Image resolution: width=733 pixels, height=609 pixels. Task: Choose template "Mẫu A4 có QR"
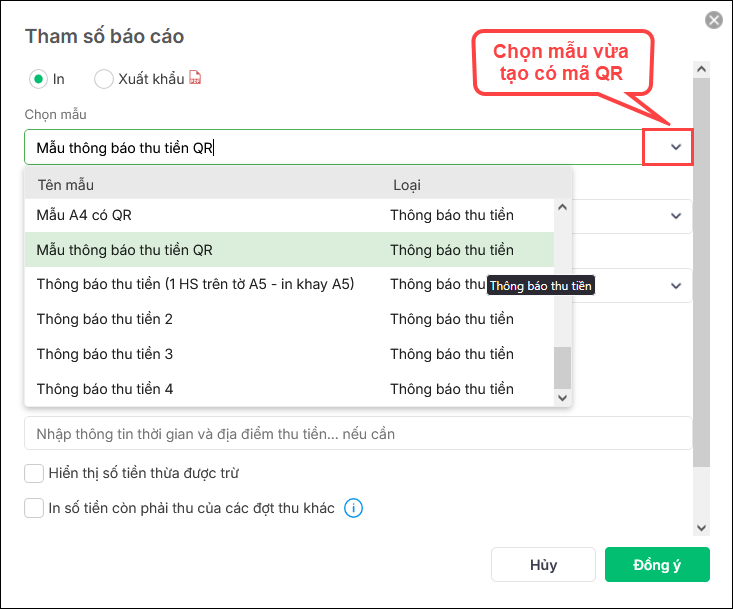pyautogui.click(x=84, y=215)
